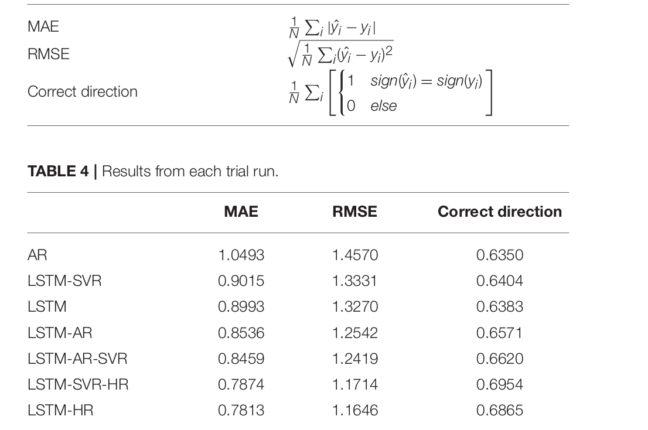Click the Correct direction metric label above Table 4
Viewport: 648px width, 430px height.
click(82, 92)
